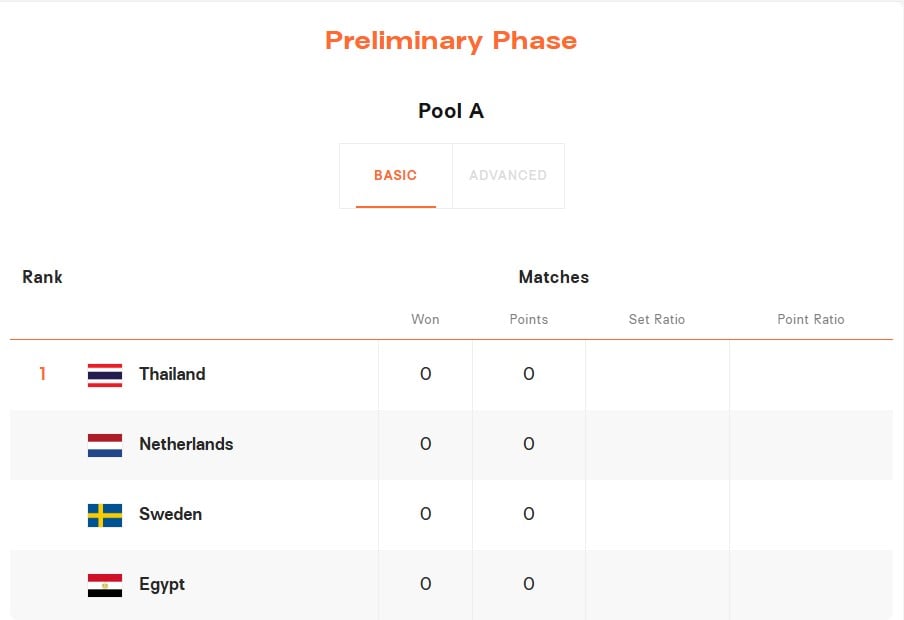Image resolution: width=904 pixels, height=620 pixels.
Task: Click the Pool A heading
Action: (451, 111)
